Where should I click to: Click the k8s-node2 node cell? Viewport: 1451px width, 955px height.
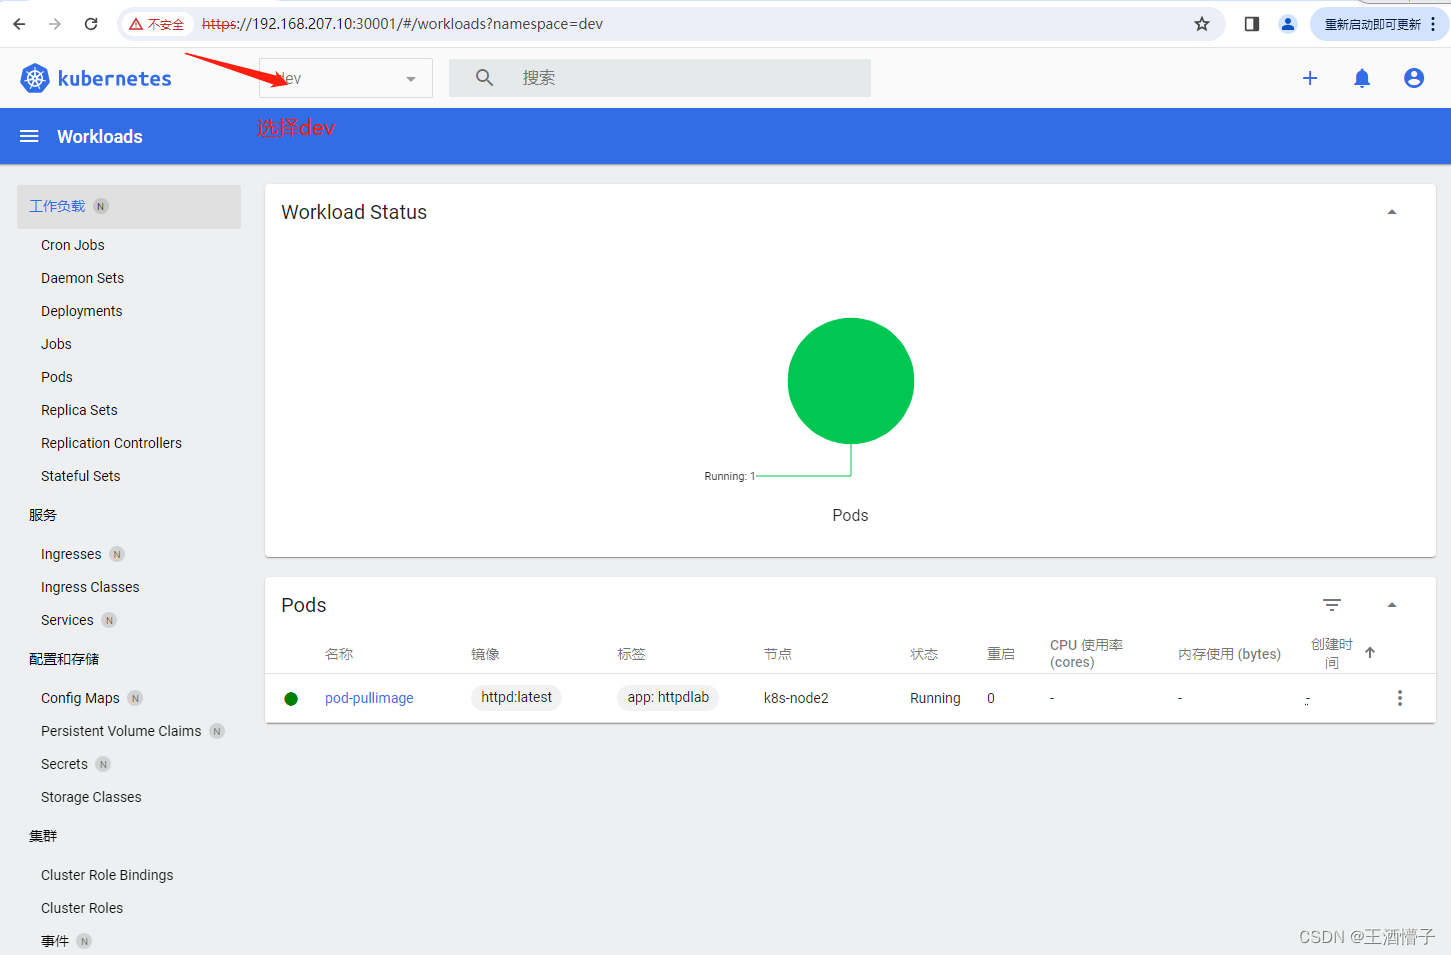click(x=796, y=698)
